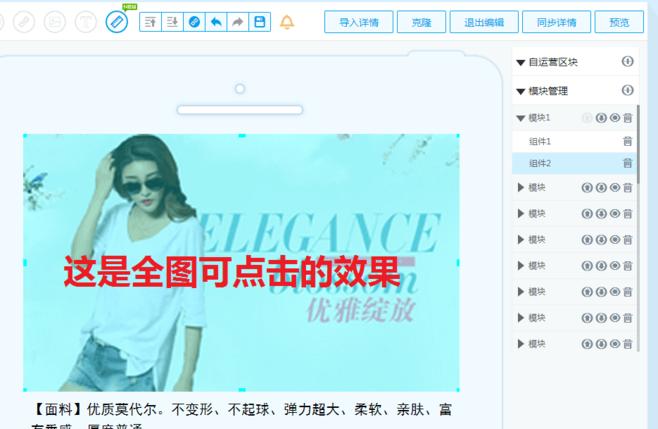The height and width of the screenshot is (429, 658).
Task: Collapse the 模块管理 section
Action: 521,91
